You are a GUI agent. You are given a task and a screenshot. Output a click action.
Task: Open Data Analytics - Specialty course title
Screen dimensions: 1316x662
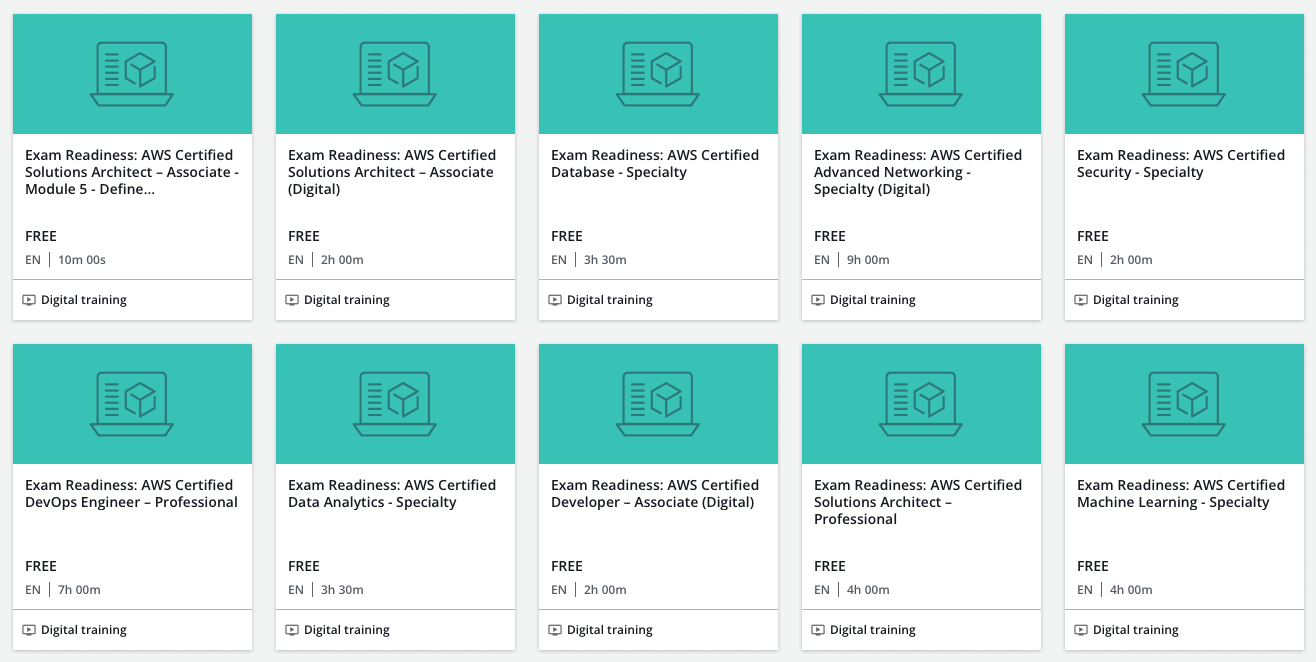click(x=392, y=494)
